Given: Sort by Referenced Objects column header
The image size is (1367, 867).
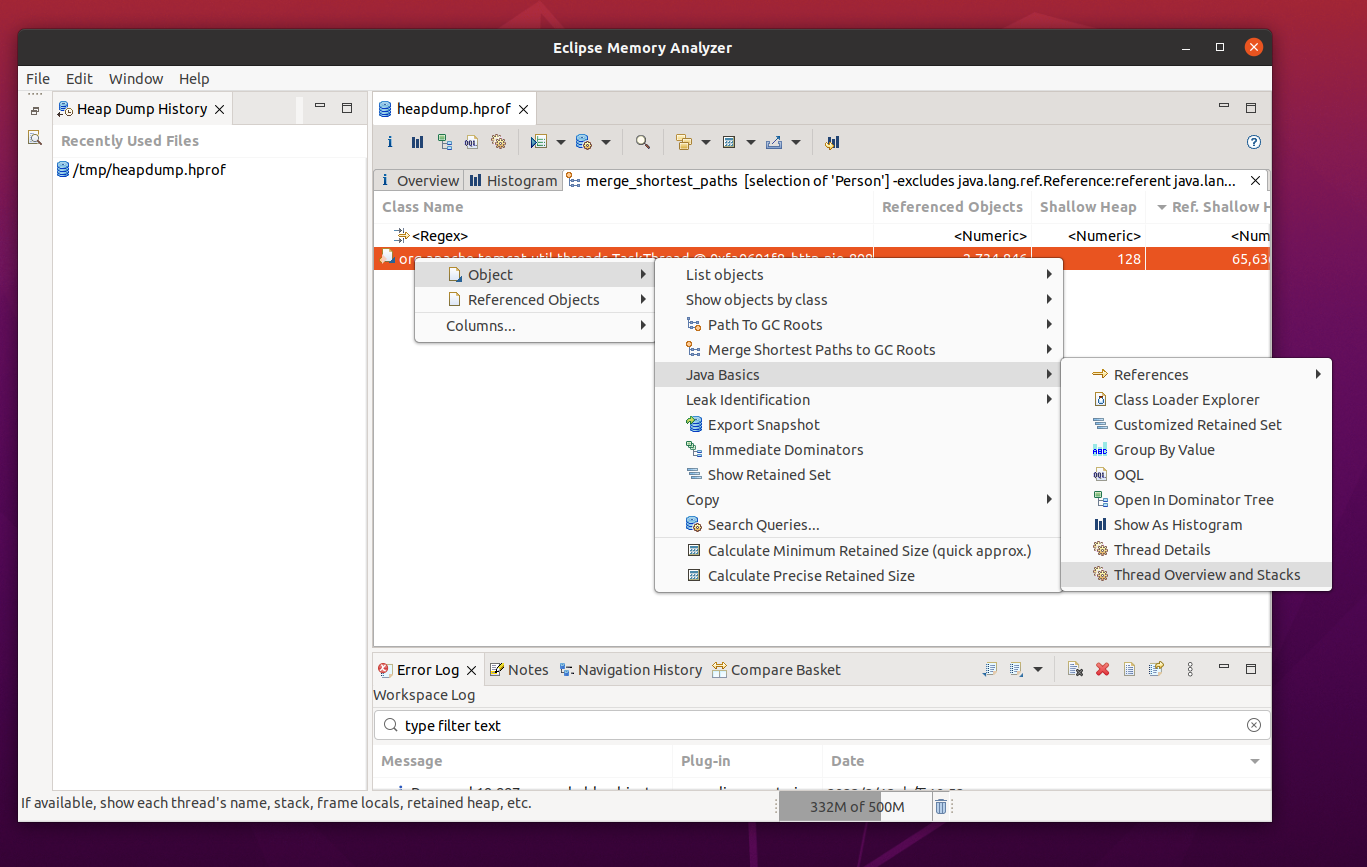Looking at the screenshot, I should tap(952, 207).
